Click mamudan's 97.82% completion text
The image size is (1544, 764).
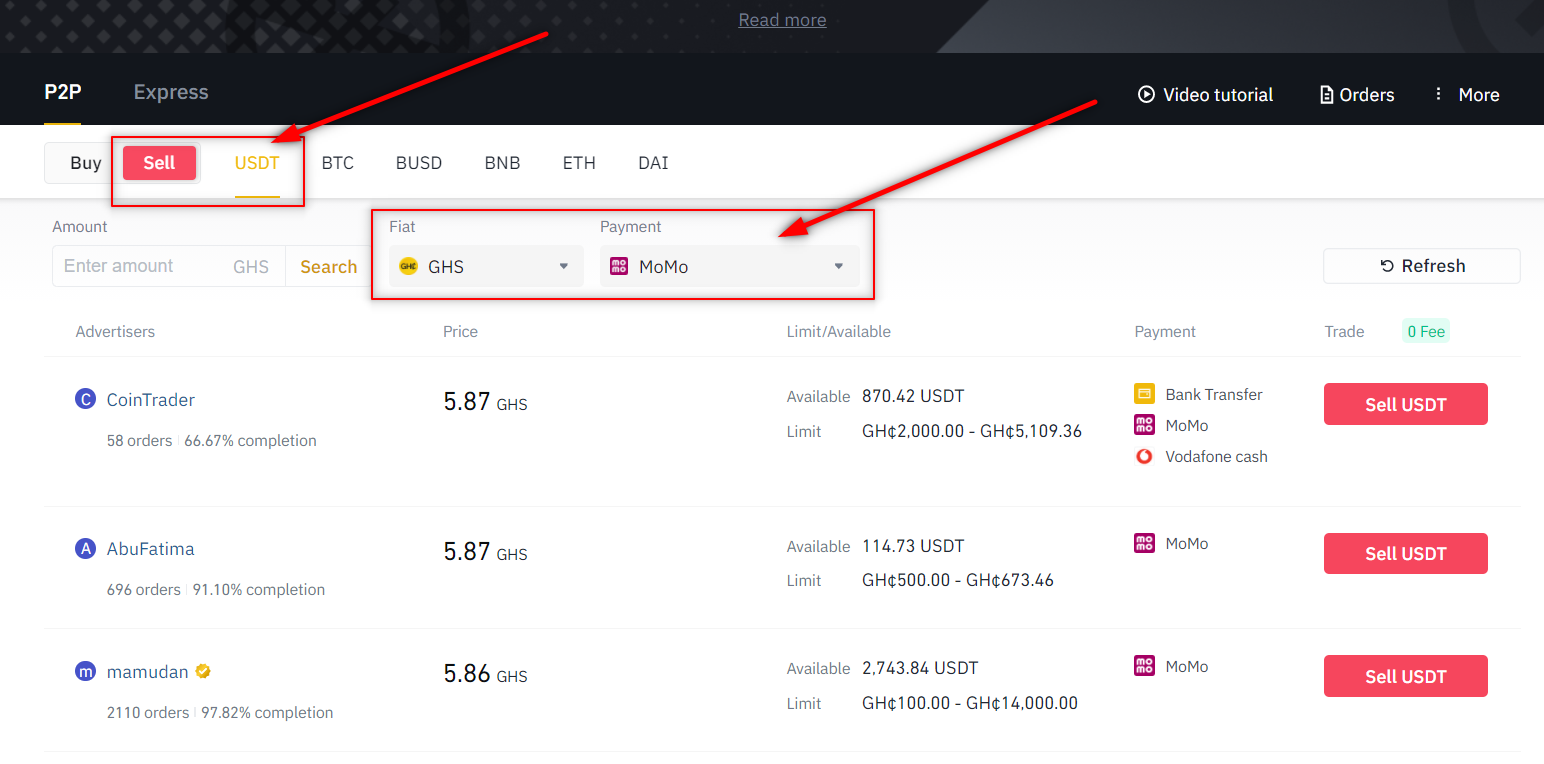coord(267,712)
